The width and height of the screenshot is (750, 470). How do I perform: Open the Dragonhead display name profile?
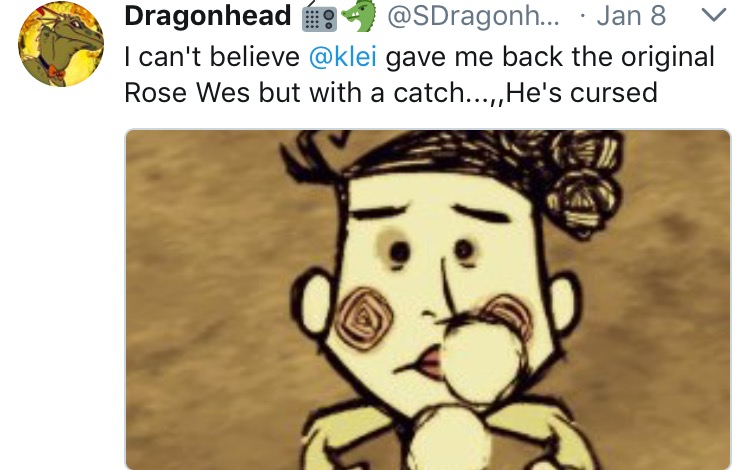click(x=208, y=15)
